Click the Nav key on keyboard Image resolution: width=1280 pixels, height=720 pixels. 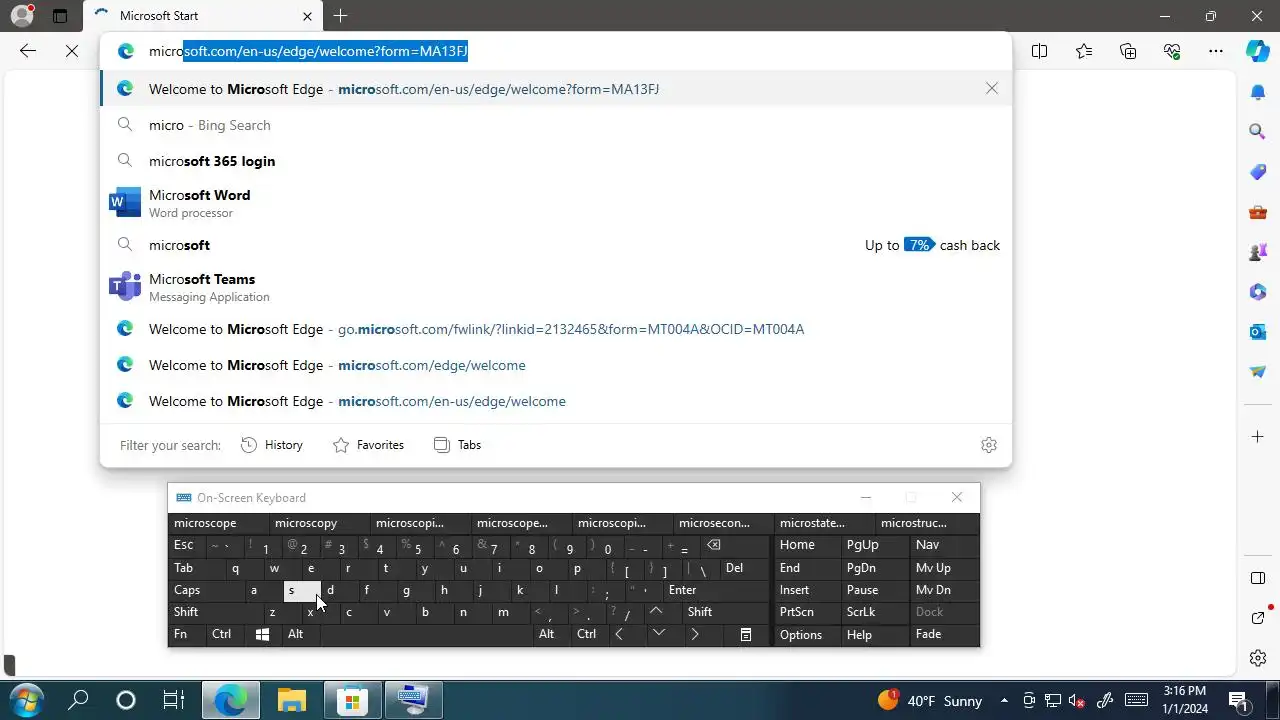944,545
